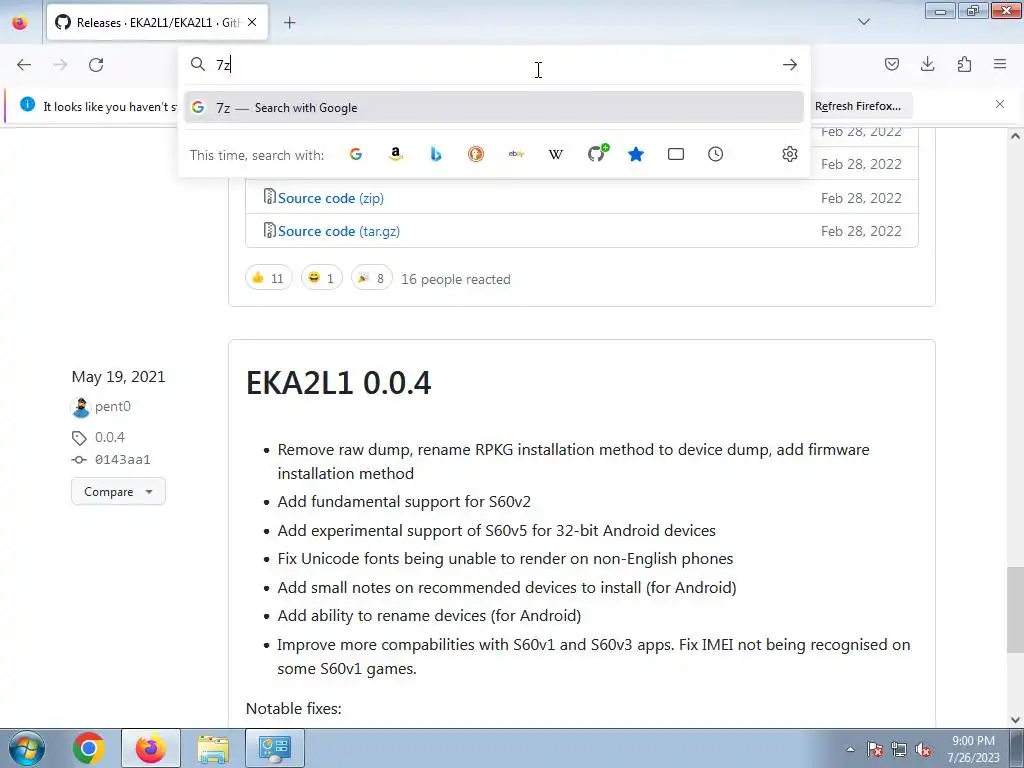1024x768 pixels.
Task: Open the Firefox downloads panel
Action: click(x=927, y=64)
